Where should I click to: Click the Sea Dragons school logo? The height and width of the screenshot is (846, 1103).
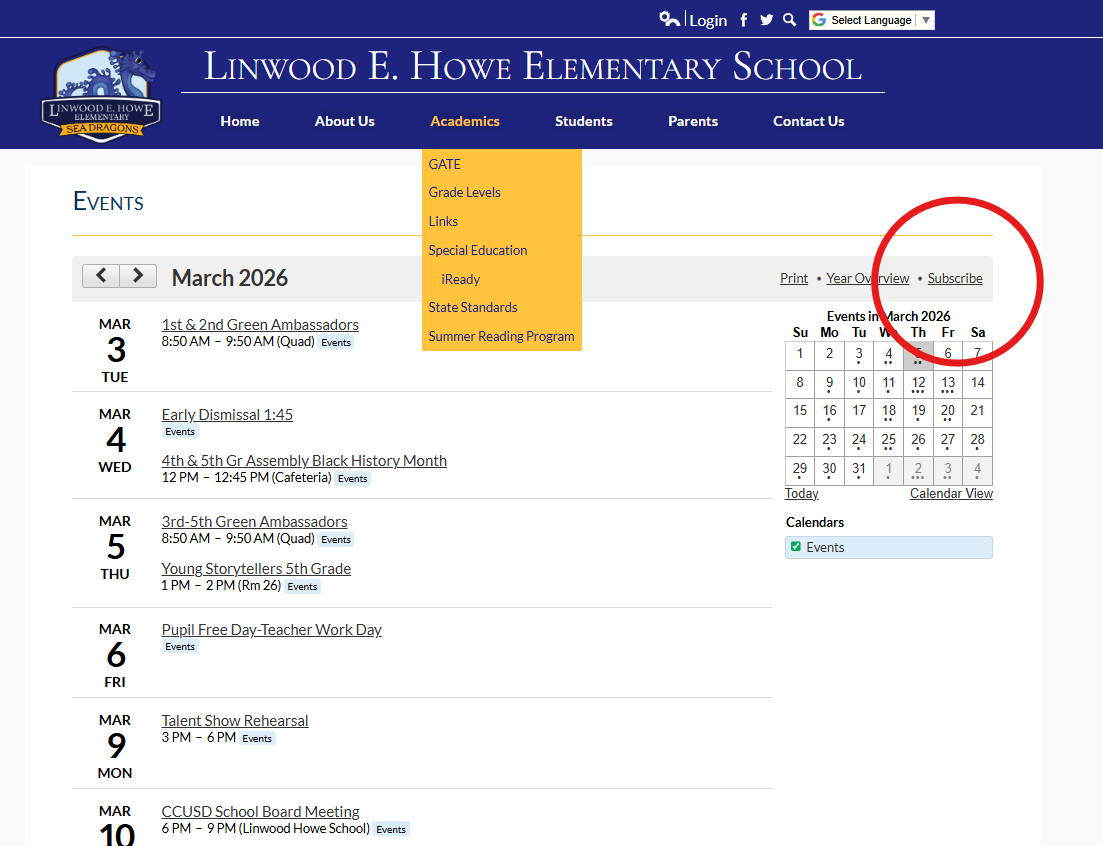pos(101,95)
